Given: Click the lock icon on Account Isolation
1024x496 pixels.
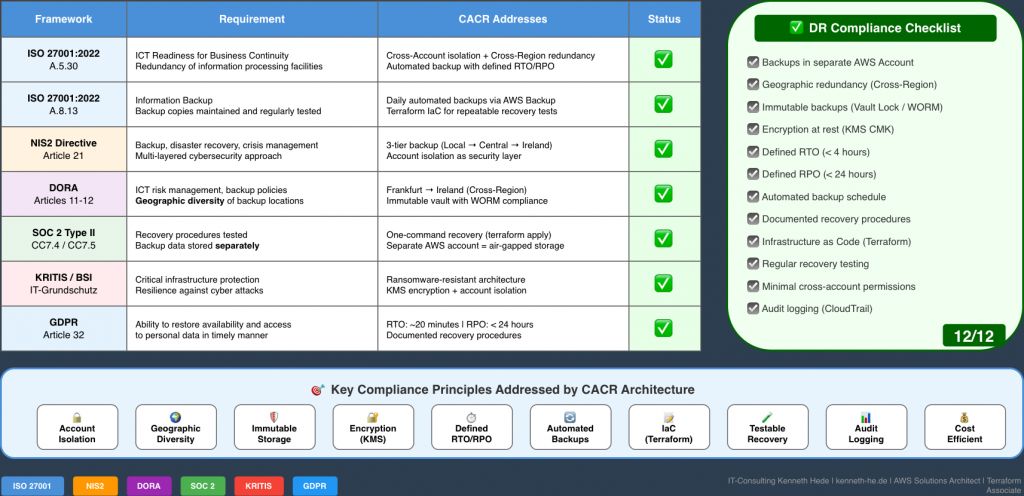Looking at the screenshot, I should pyautogui.click(x=77, y=416).
